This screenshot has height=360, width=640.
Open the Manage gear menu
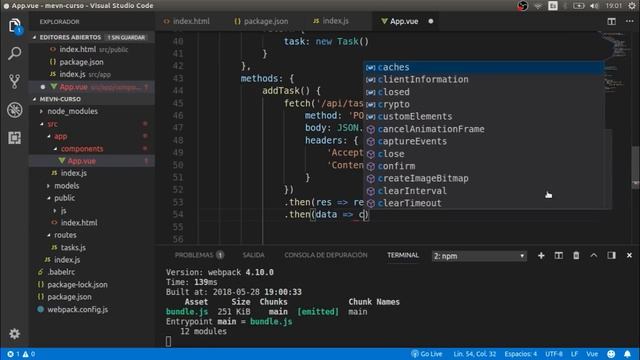(14, 333)
